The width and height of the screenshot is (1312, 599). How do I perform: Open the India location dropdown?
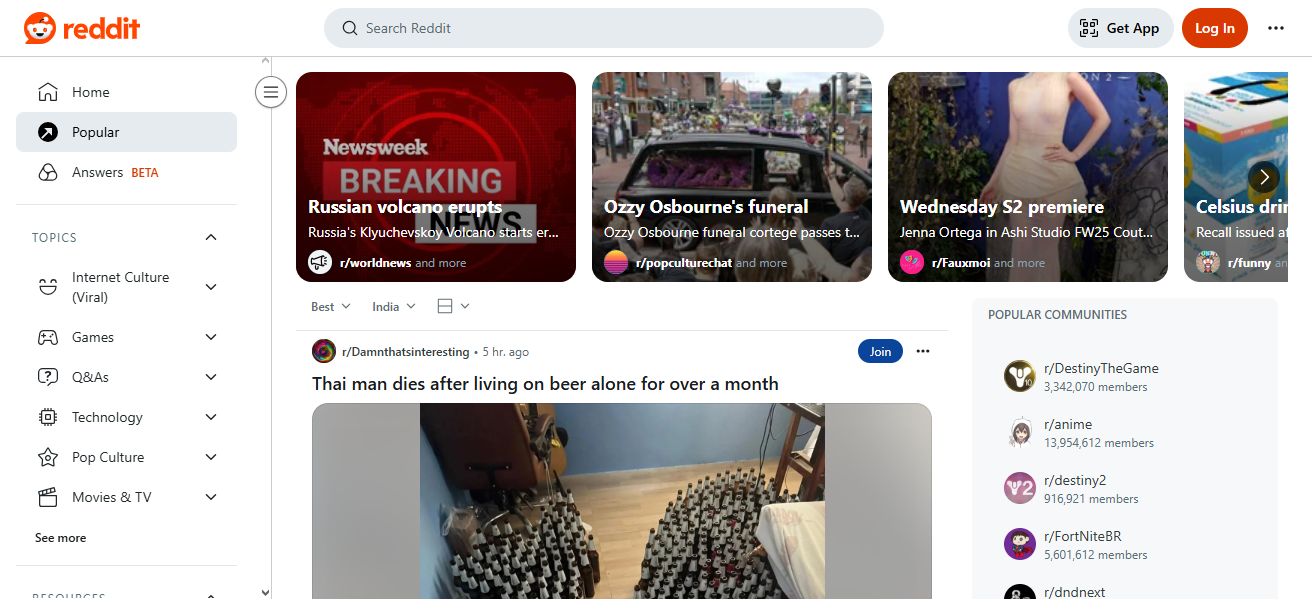point(394,307)
